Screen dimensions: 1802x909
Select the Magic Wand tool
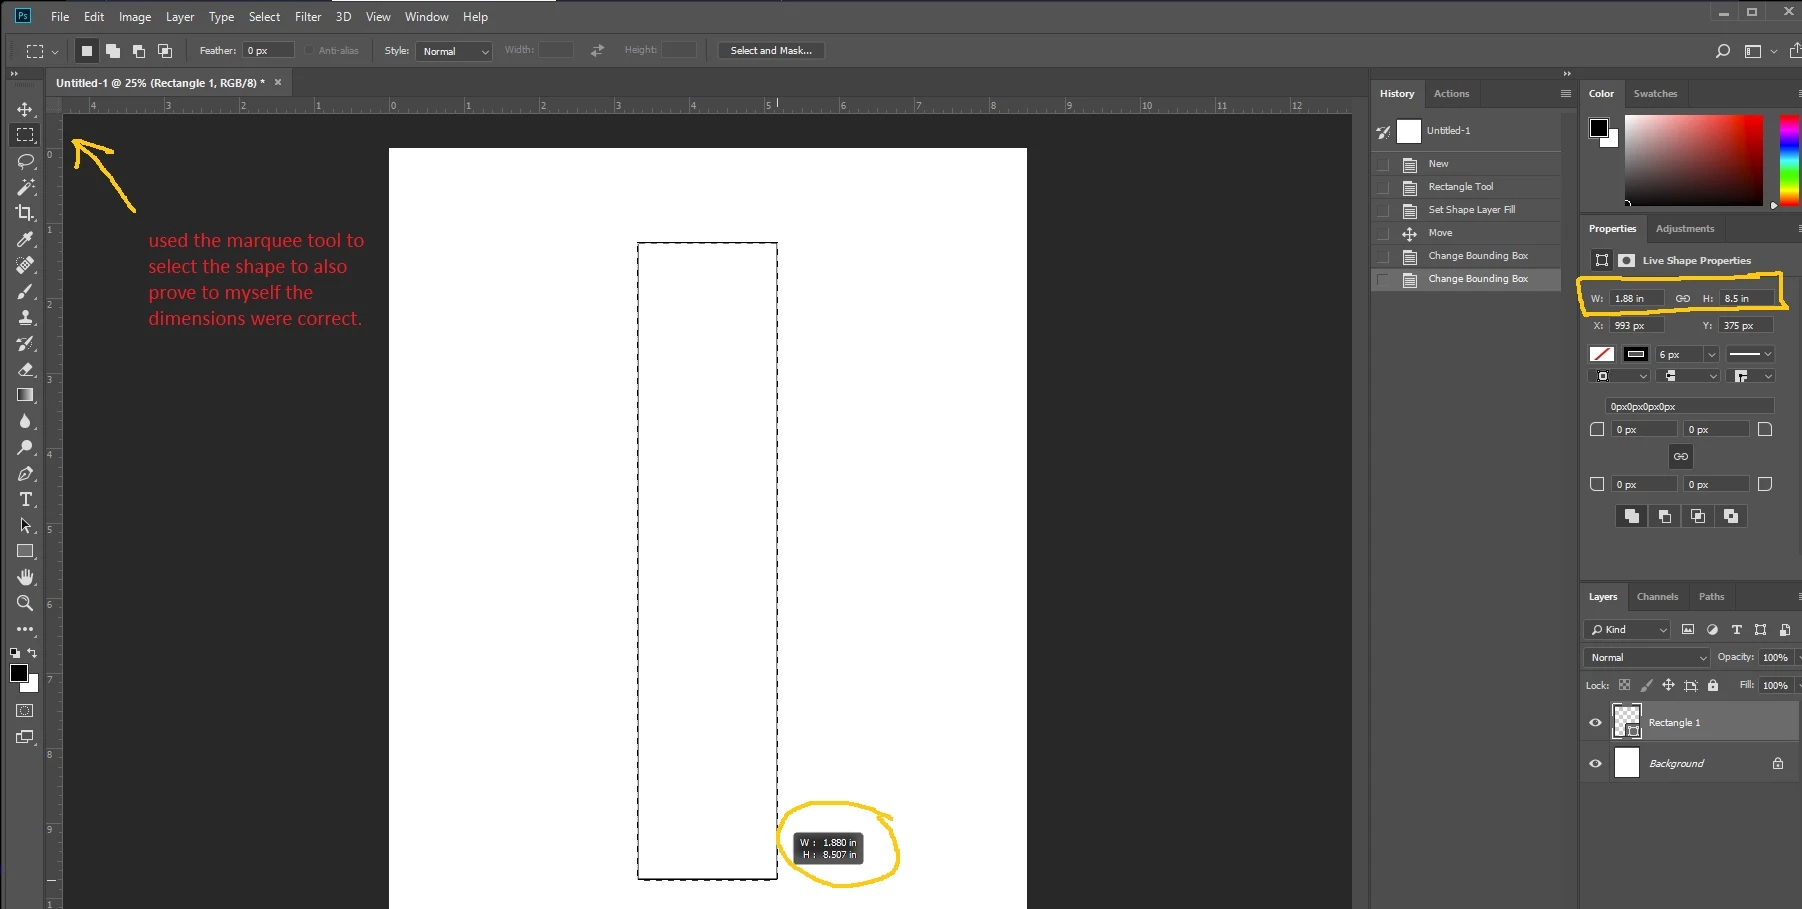[x=25, y=187]
